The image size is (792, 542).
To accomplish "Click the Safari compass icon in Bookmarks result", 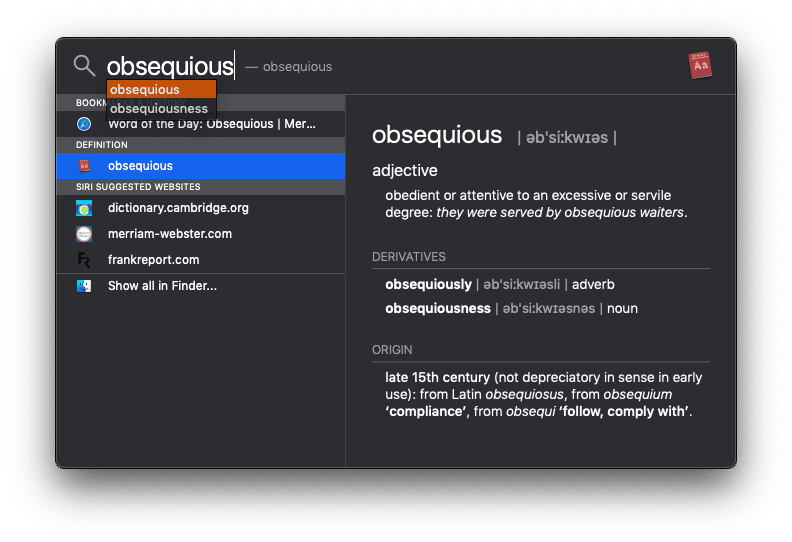I will pyautogui.click(x=84, y=124).
